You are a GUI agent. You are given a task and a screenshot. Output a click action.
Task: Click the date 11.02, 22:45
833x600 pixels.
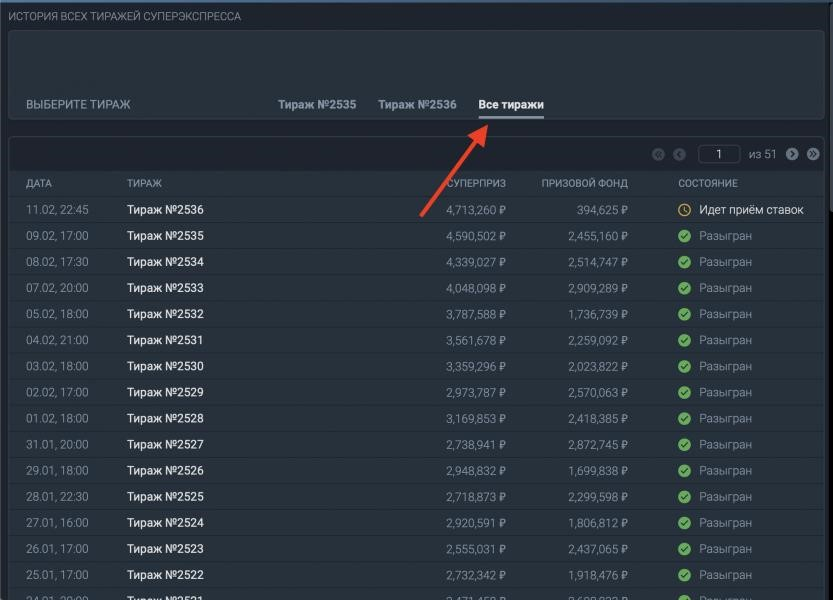[x=57, y=210]
